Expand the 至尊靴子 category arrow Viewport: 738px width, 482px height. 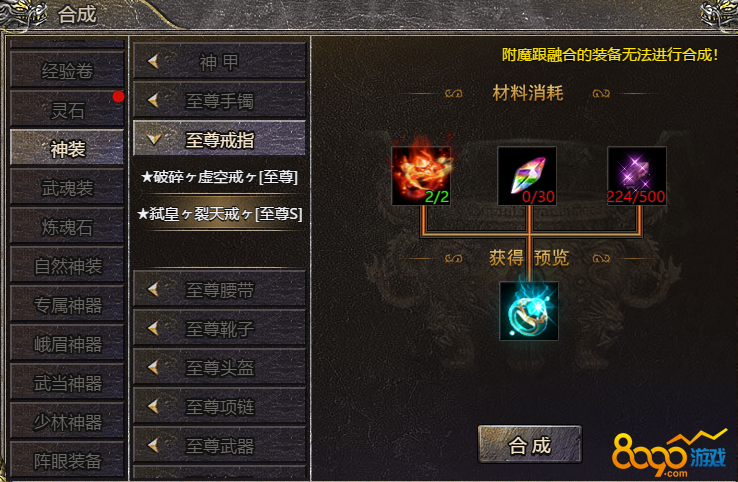point(153,328)
